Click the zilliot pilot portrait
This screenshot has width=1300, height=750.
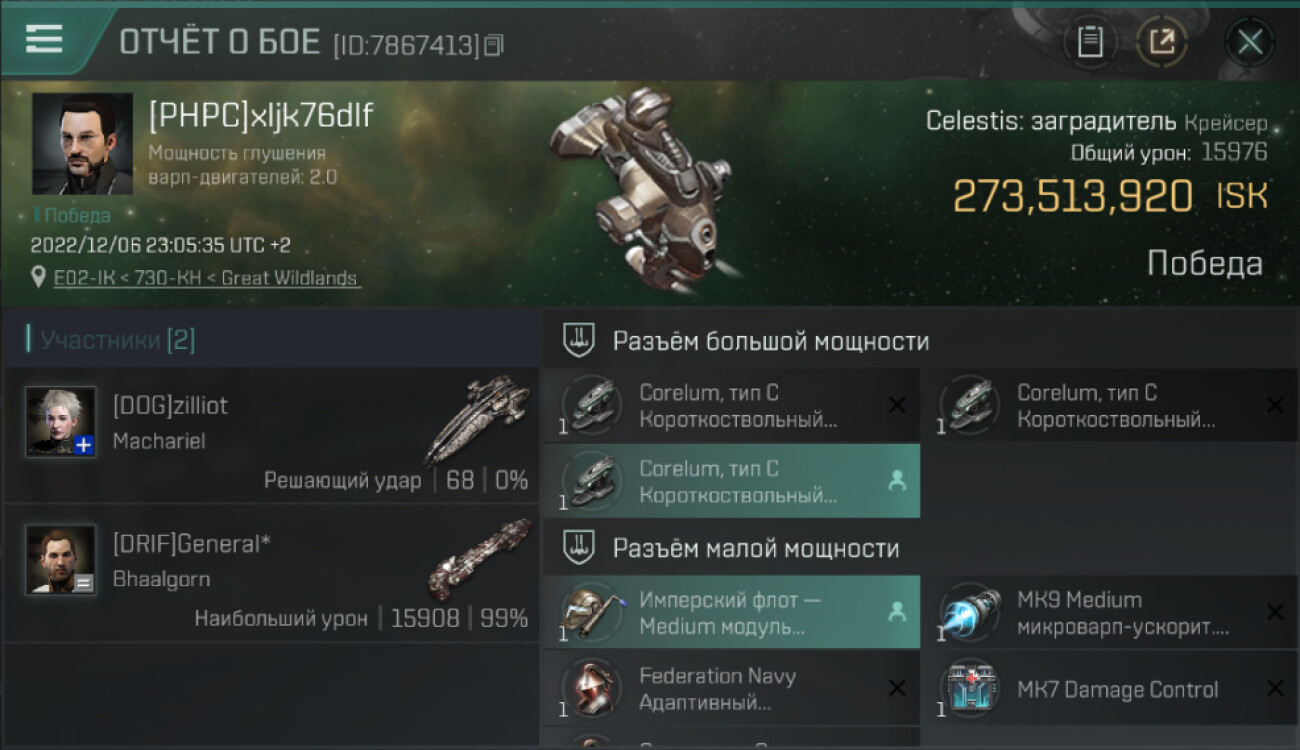(61, 421)
